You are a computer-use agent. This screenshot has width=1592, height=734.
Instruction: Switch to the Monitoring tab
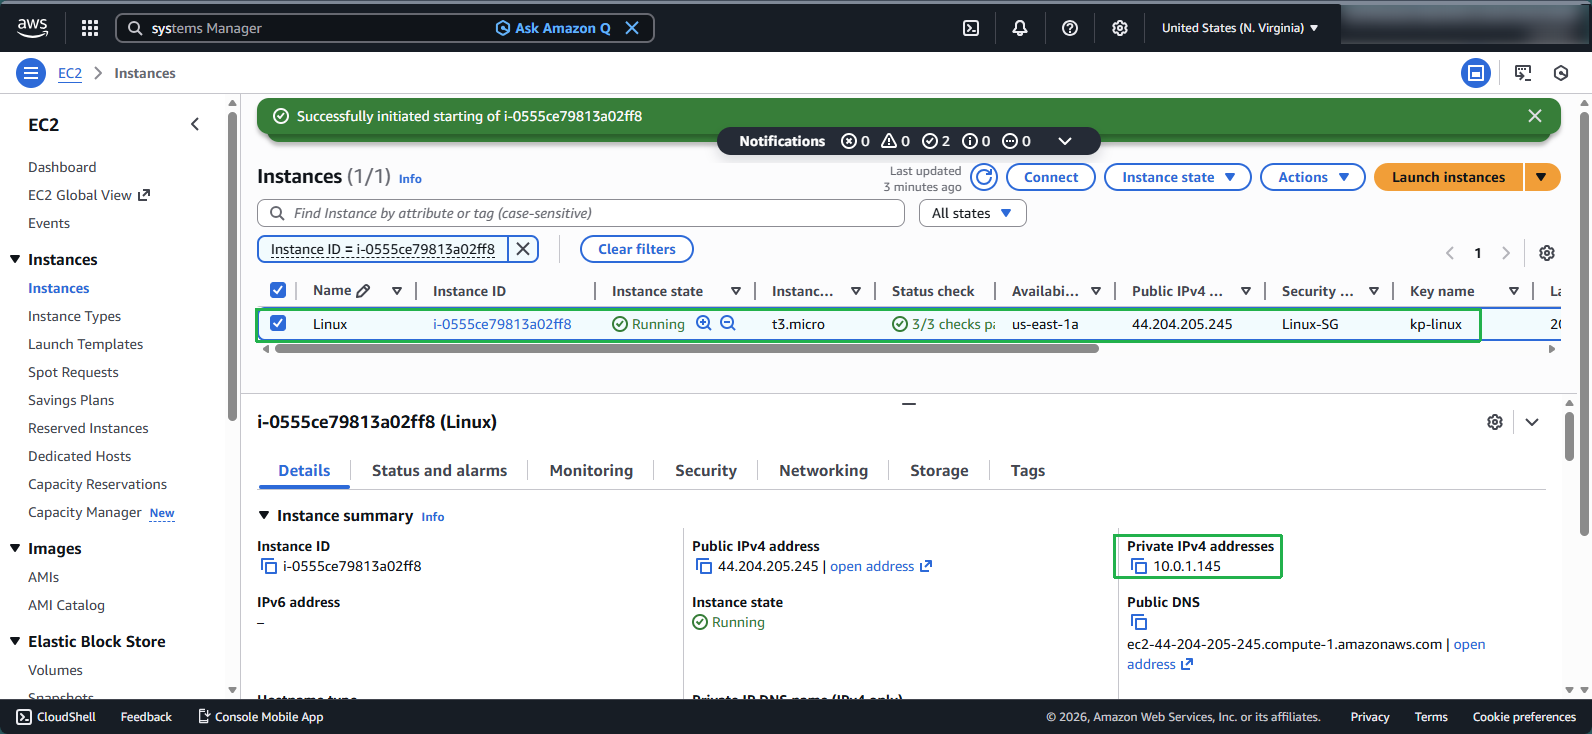pyautogui.click(x=591, y=470)
